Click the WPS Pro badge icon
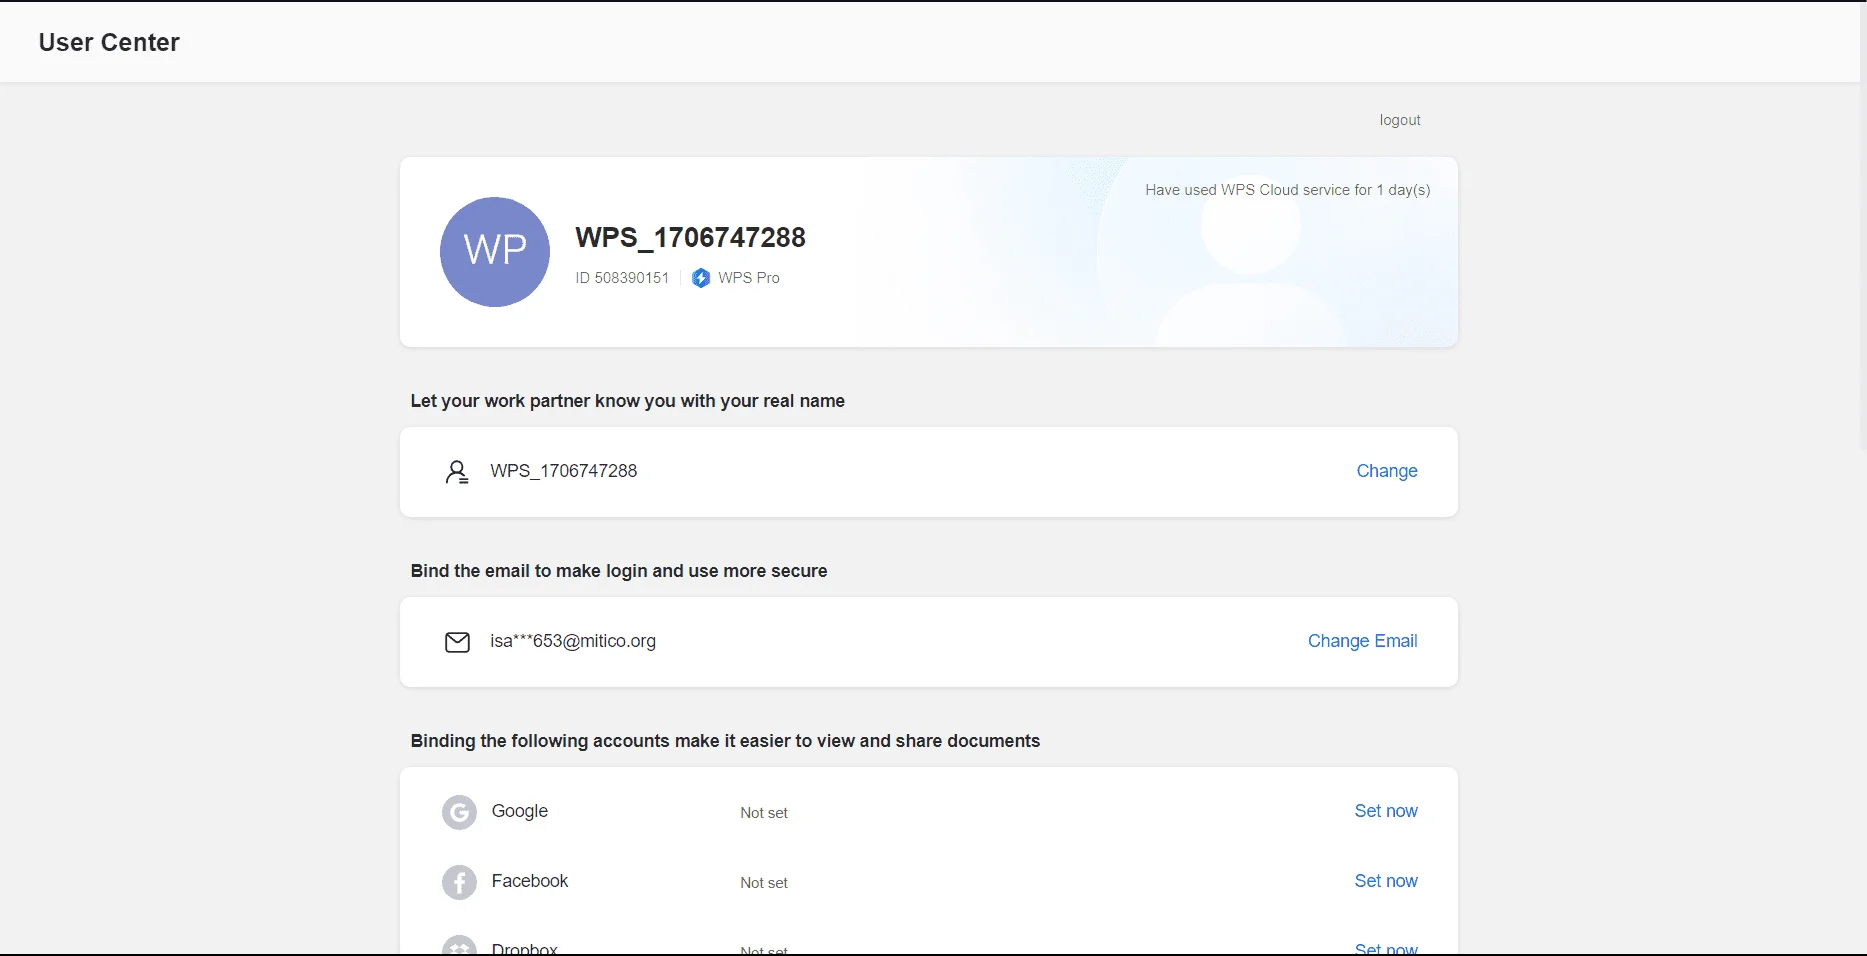 tap(701, 278)
